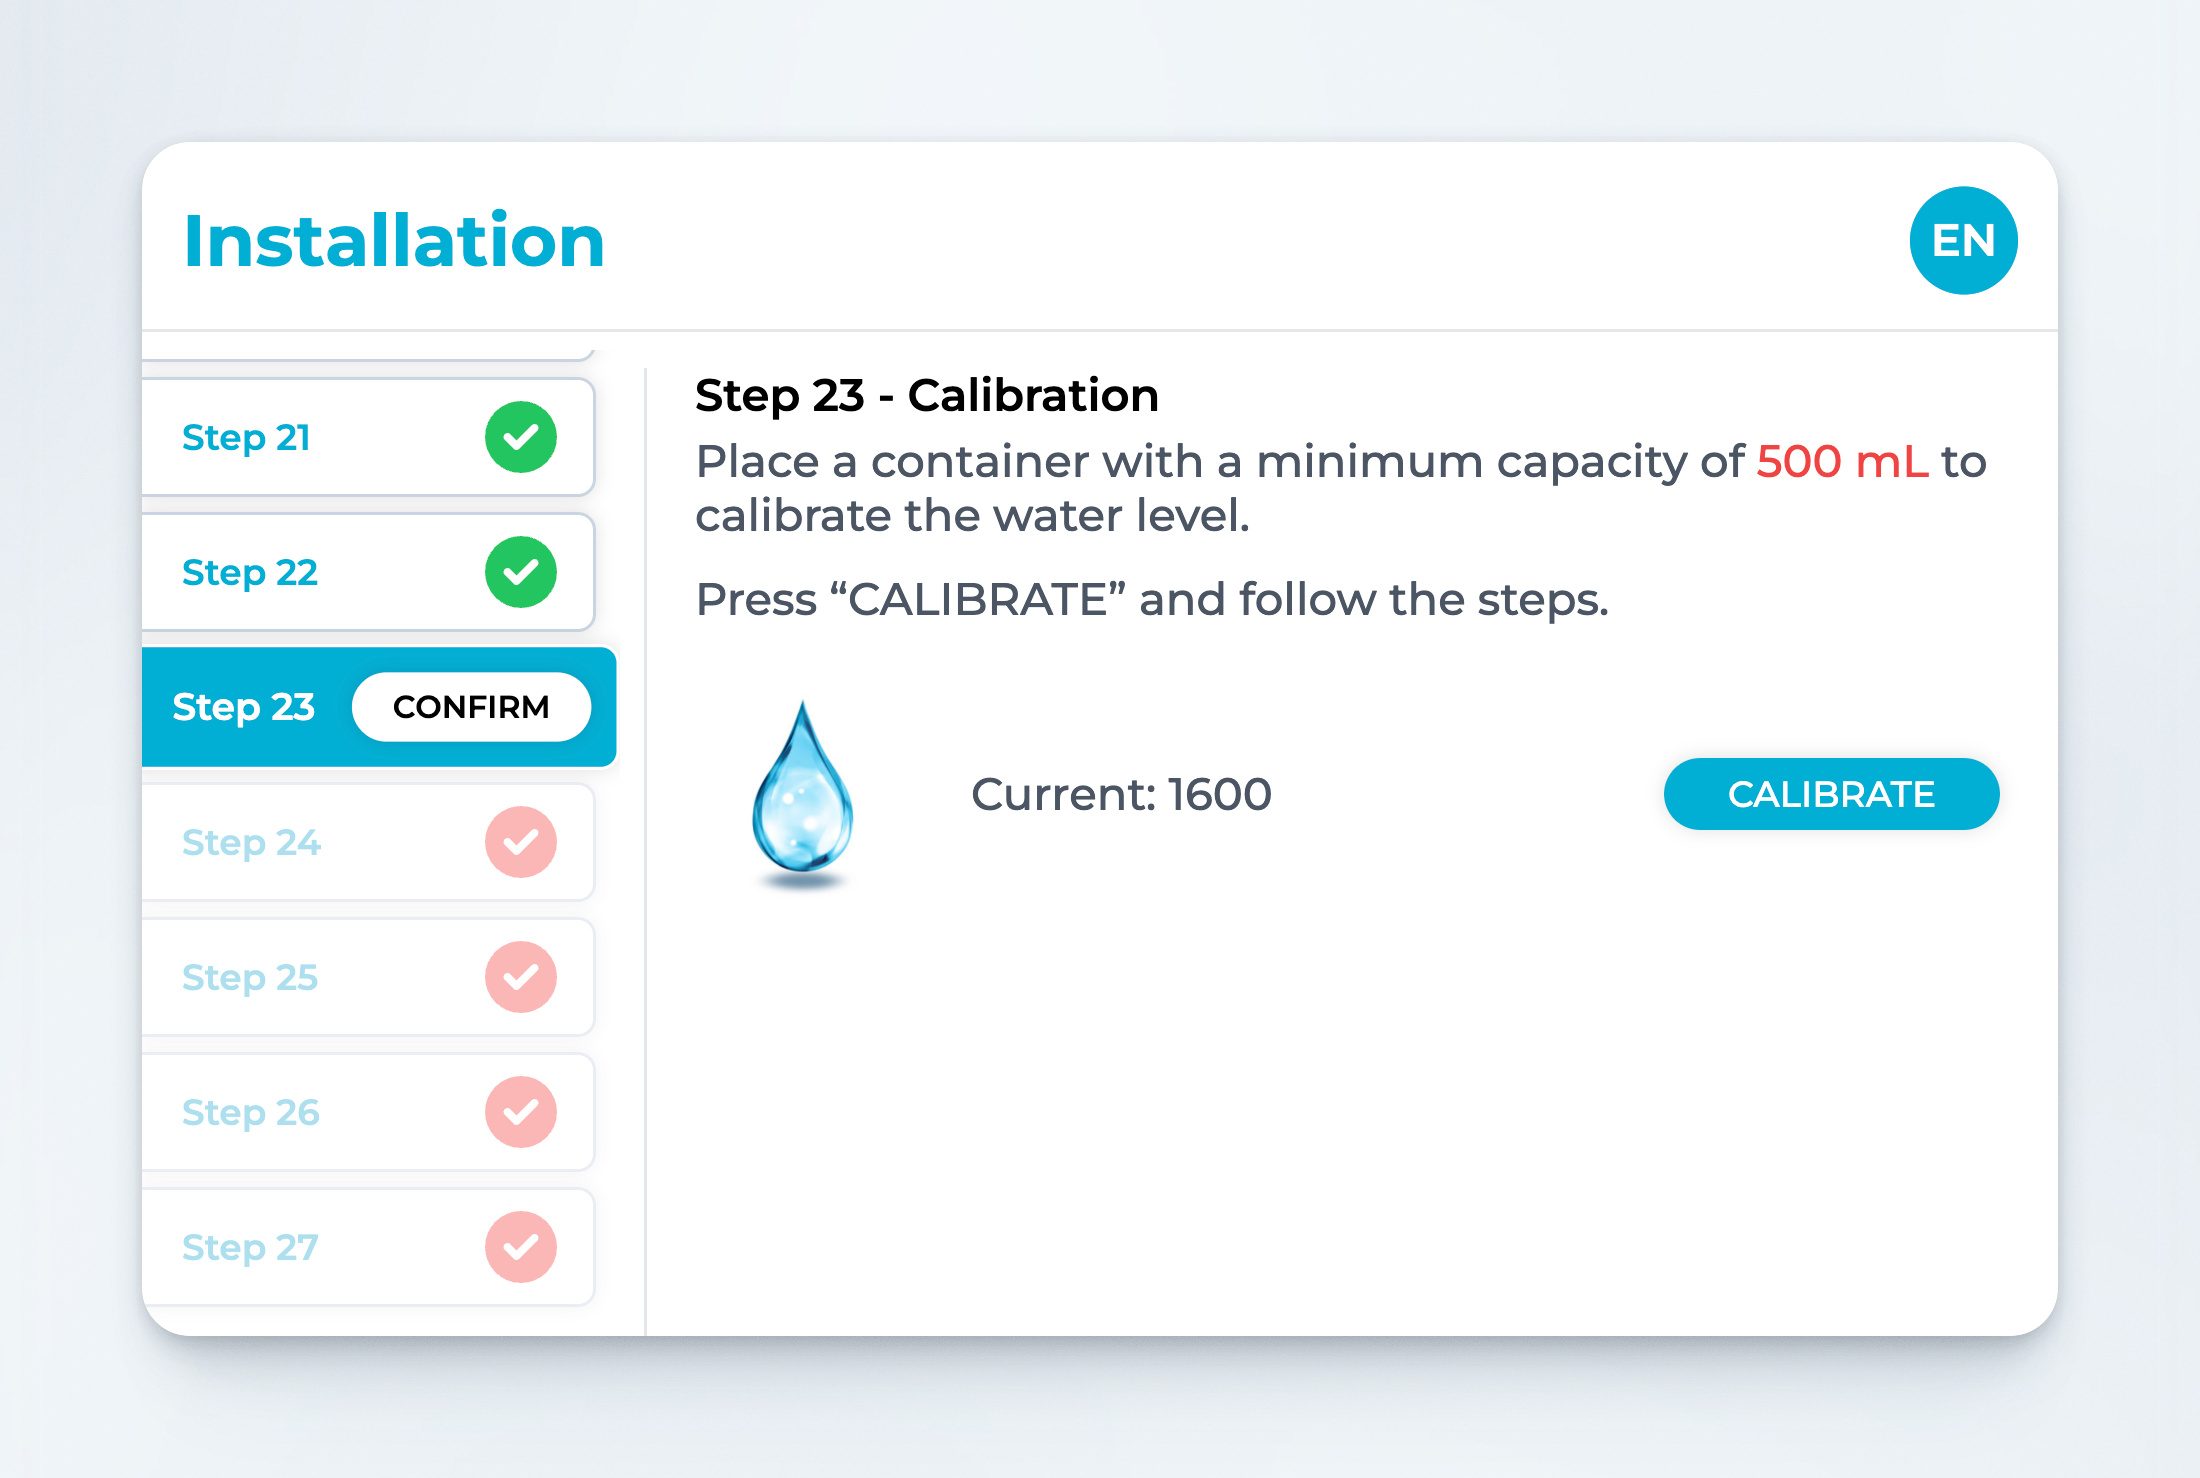Click the Current: 1600 reading

pos(1121,795)
